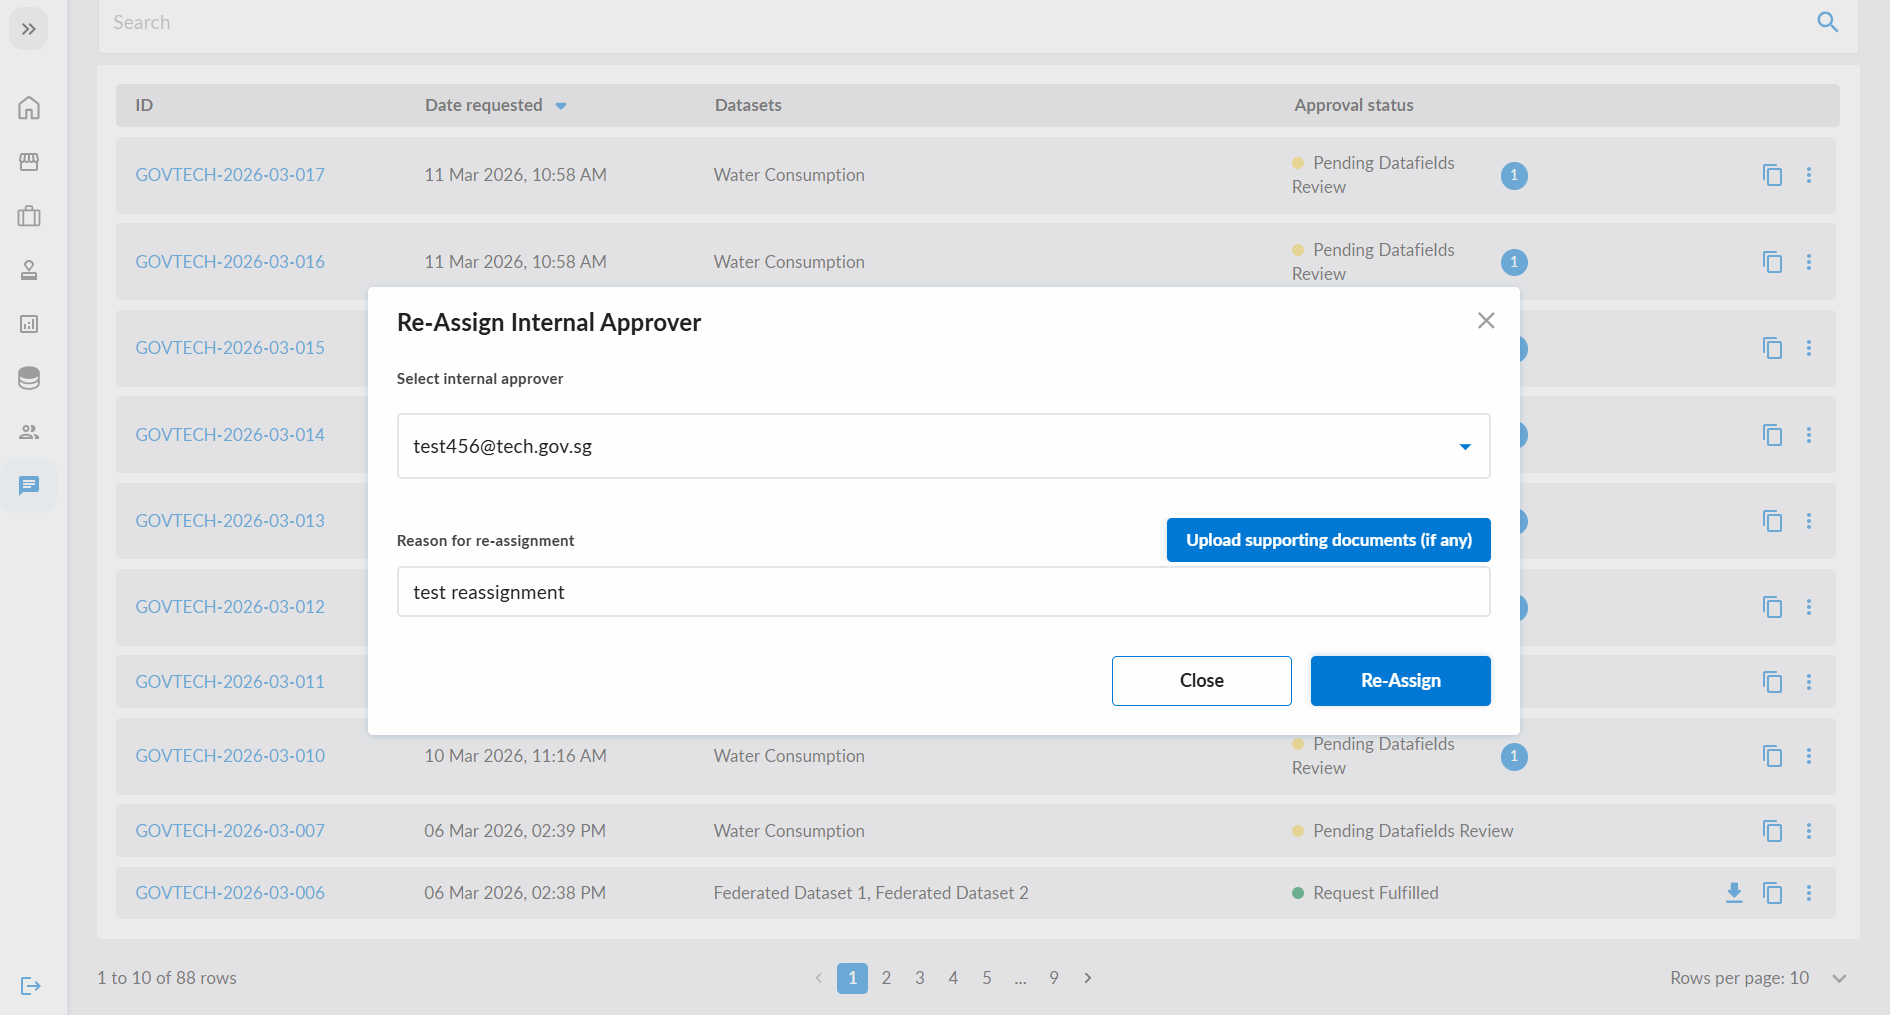Viewport: 1890px width, 1015px height.
Task: Go to the previous page of results
Action: click(818, 978)
